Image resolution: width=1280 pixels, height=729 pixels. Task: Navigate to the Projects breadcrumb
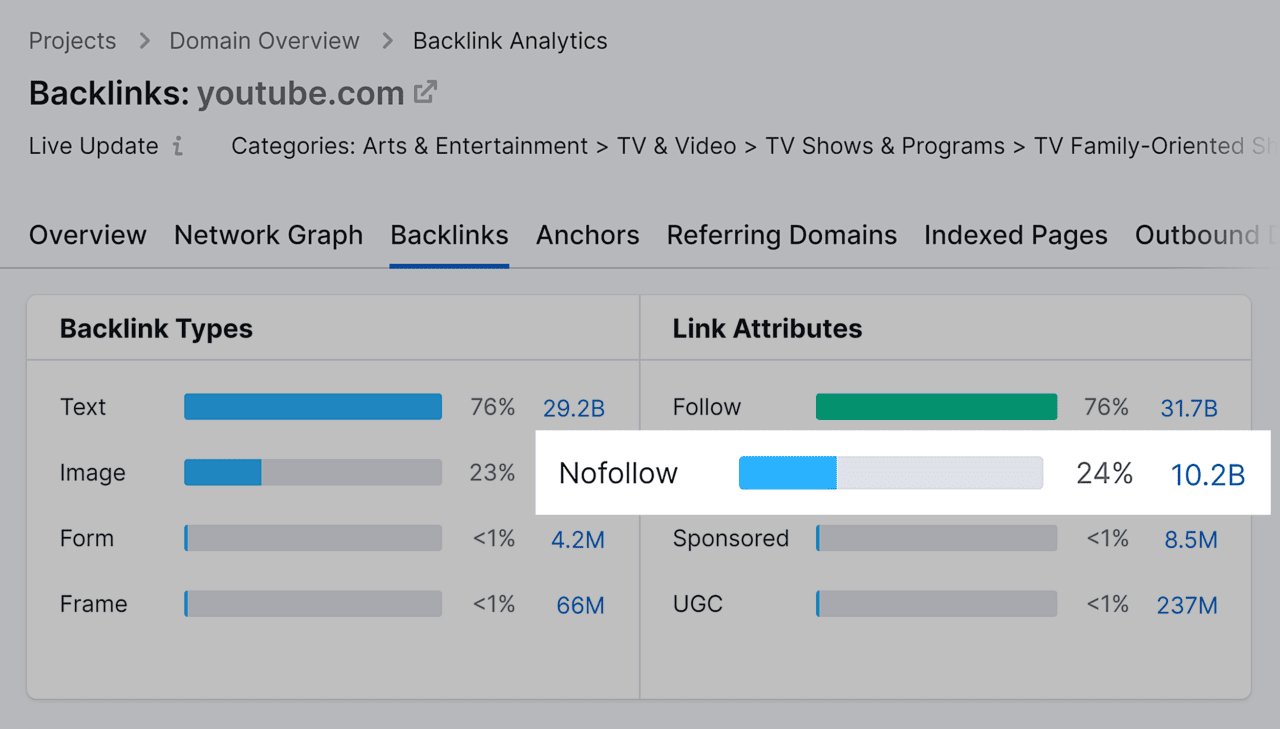click(x=72, y=41)
